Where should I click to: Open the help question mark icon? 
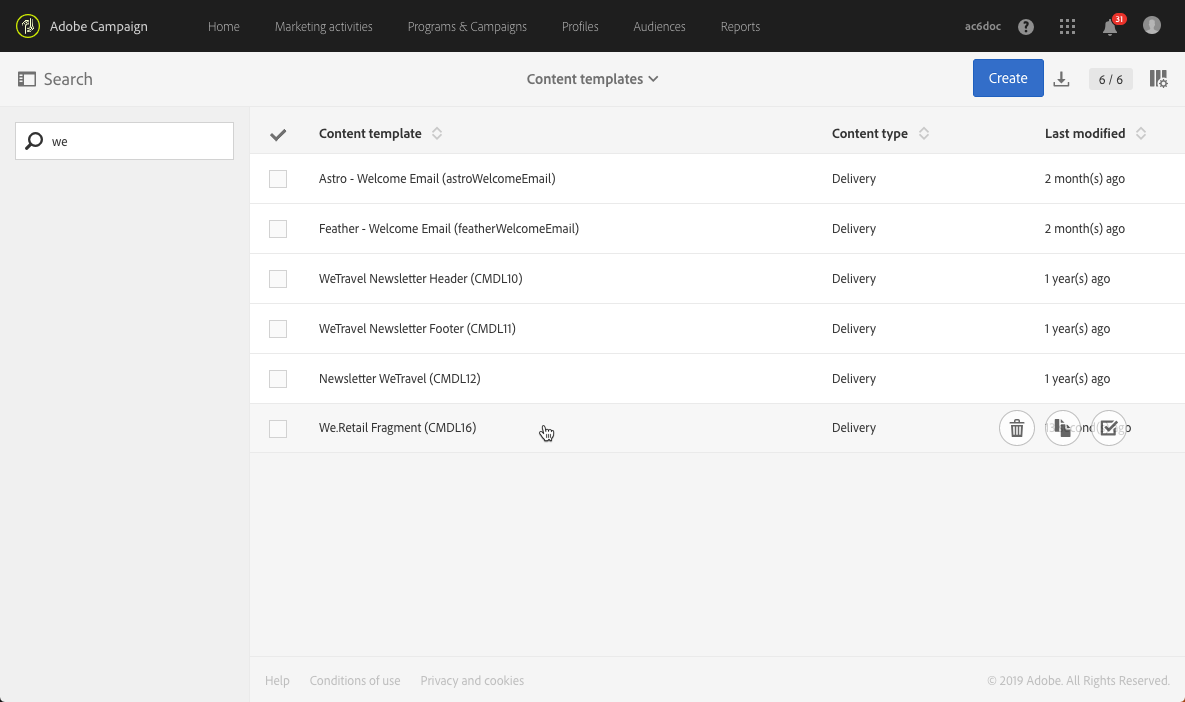[1026, 26]
